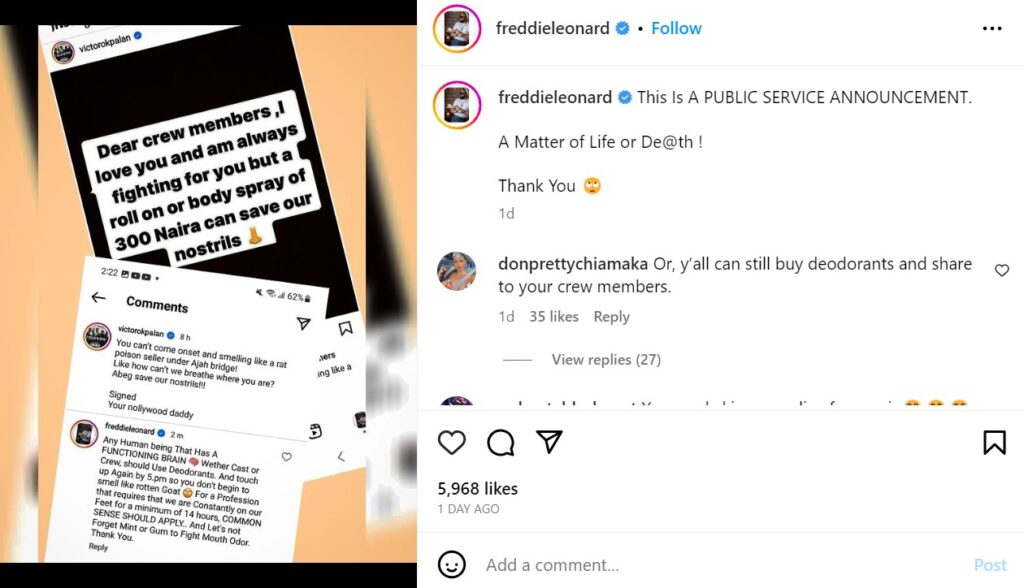Expand View replies (27)
Screen dimensions: 1024x588
tap(605, 359)
